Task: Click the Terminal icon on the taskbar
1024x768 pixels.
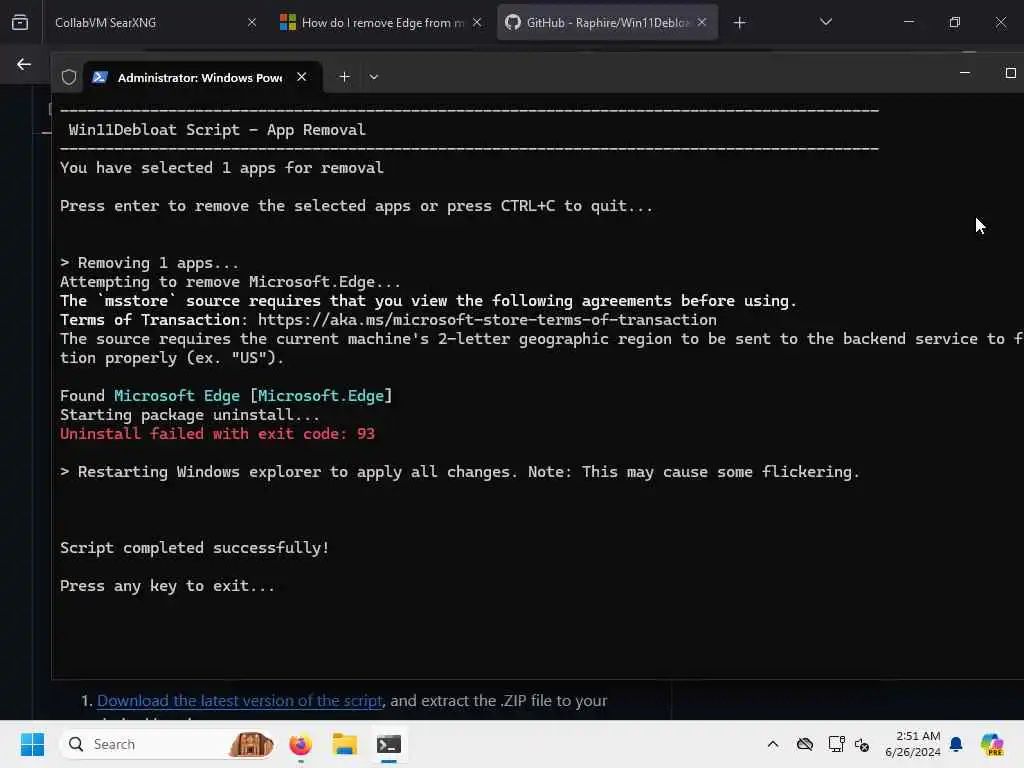Action: [x=389, y=744]
